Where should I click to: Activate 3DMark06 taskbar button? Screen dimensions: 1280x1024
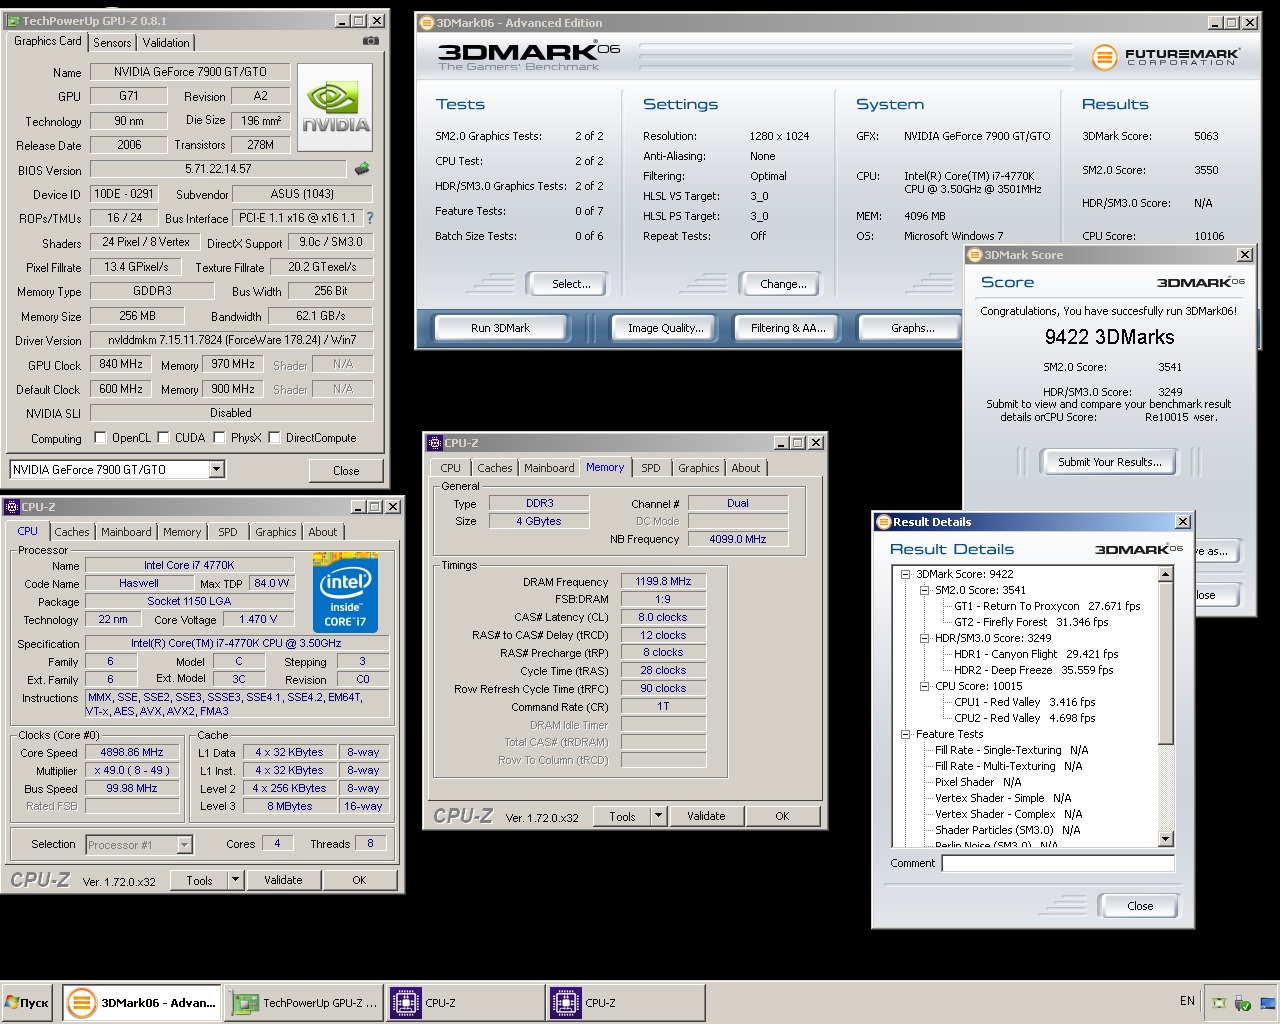(x=142, y=1002)
